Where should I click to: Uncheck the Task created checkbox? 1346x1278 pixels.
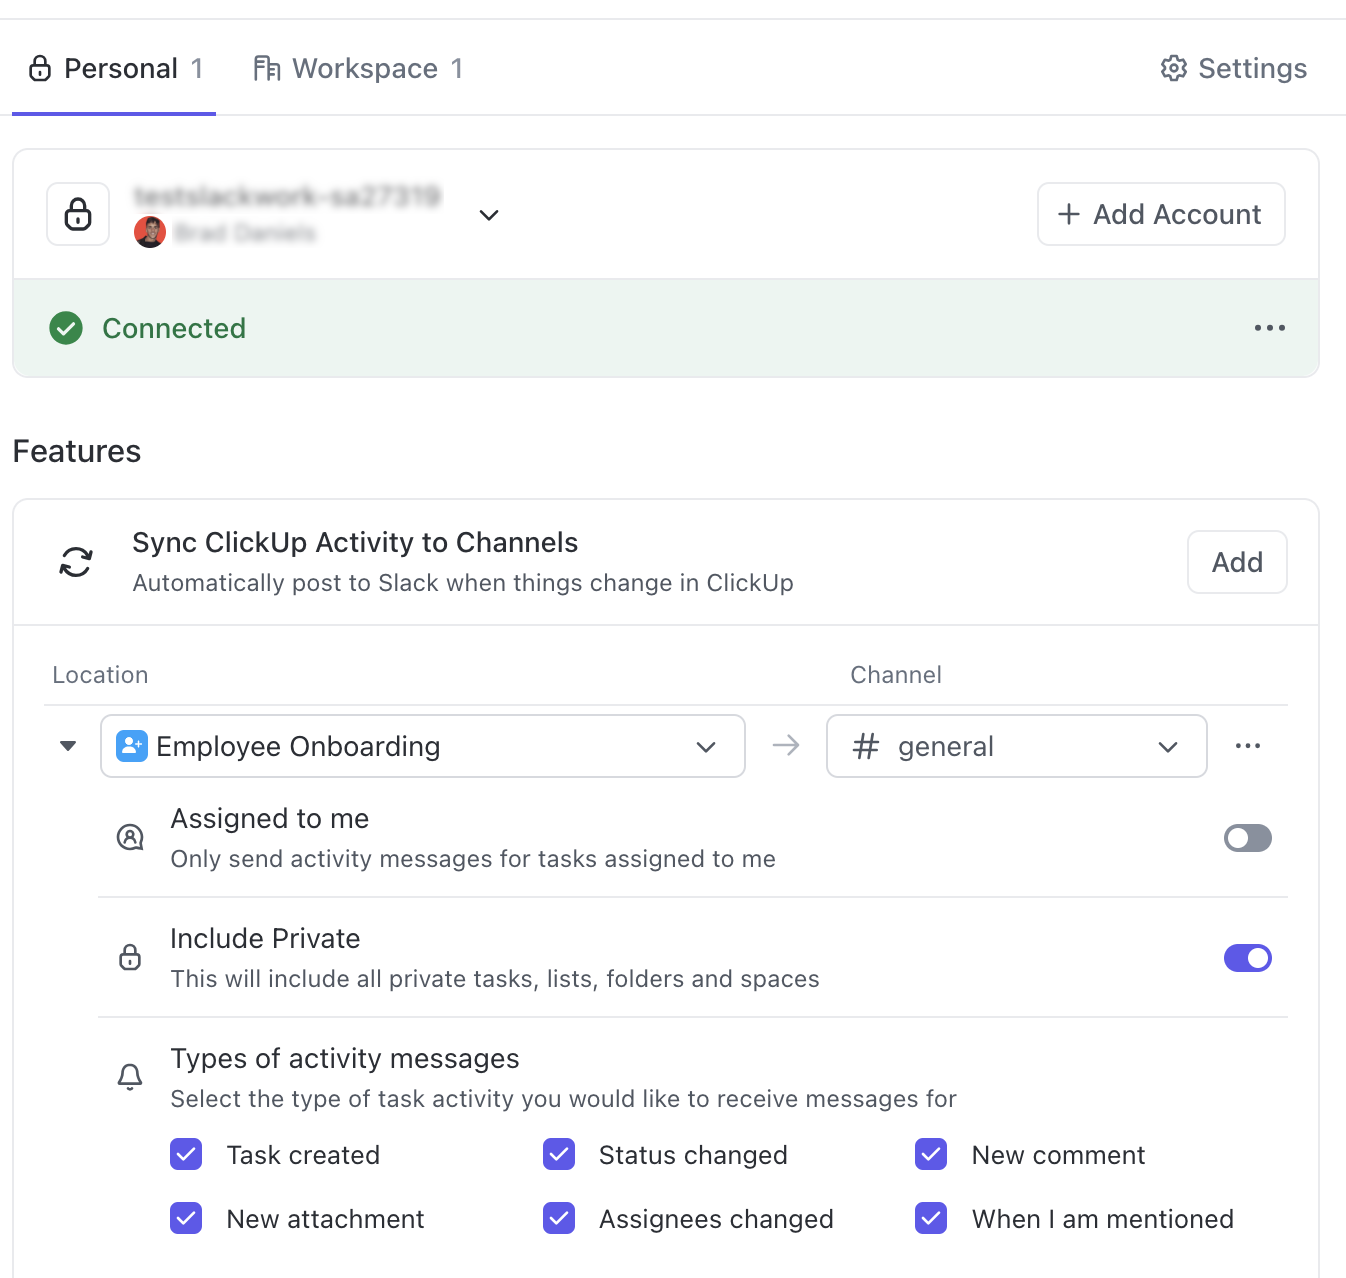pos(186,1154)
